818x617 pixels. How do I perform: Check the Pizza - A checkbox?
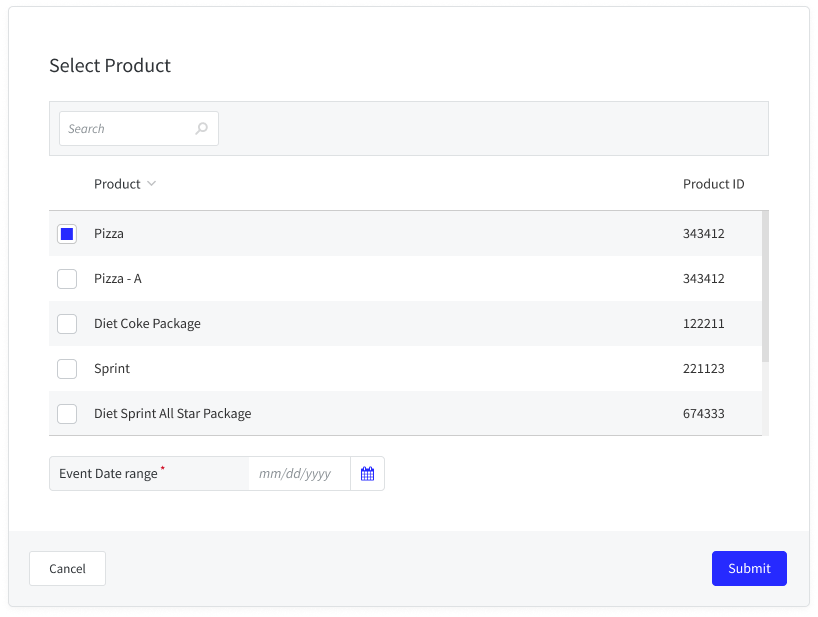point(67,278)
